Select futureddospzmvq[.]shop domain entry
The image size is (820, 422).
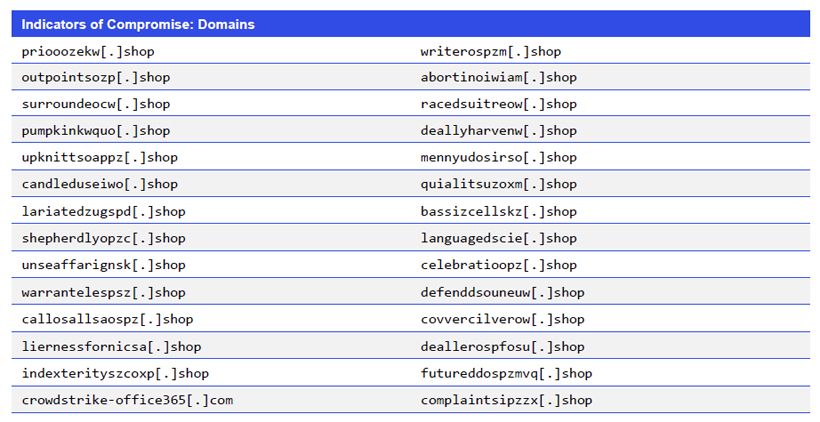pyautogui.click(x=507, y=373)
